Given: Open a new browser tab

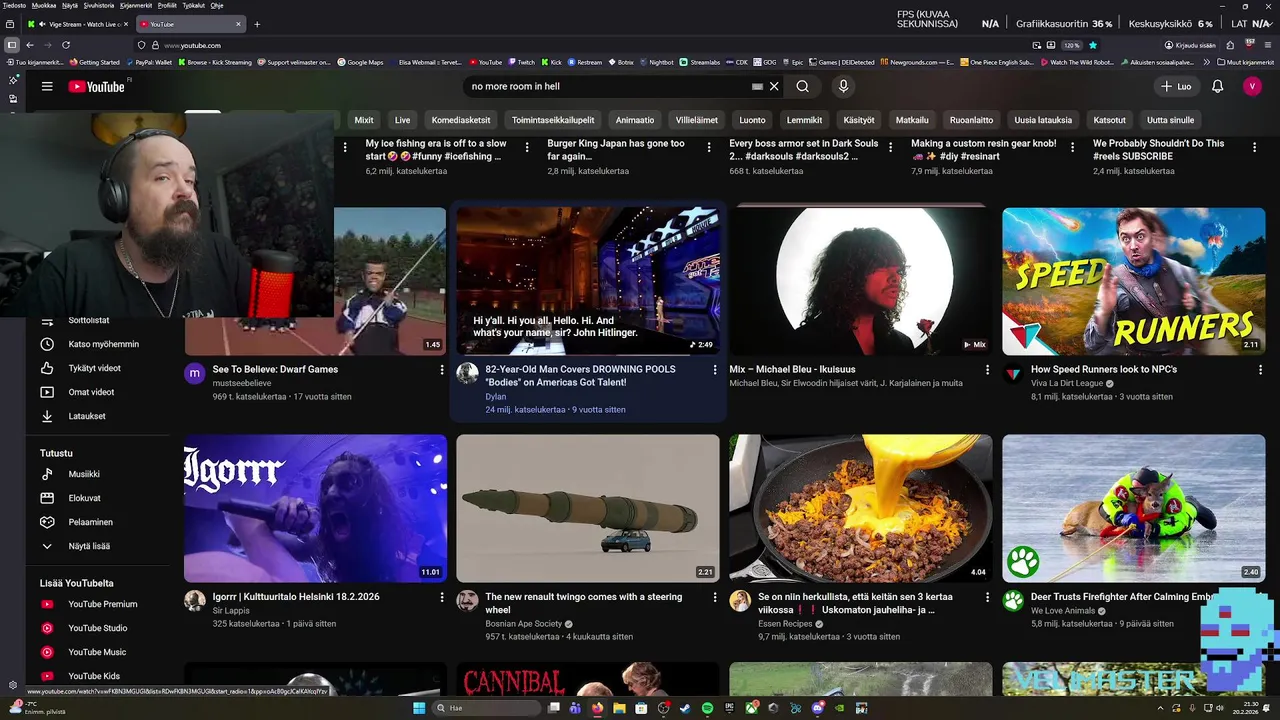Looking at the screenshot, I should 257,24.
